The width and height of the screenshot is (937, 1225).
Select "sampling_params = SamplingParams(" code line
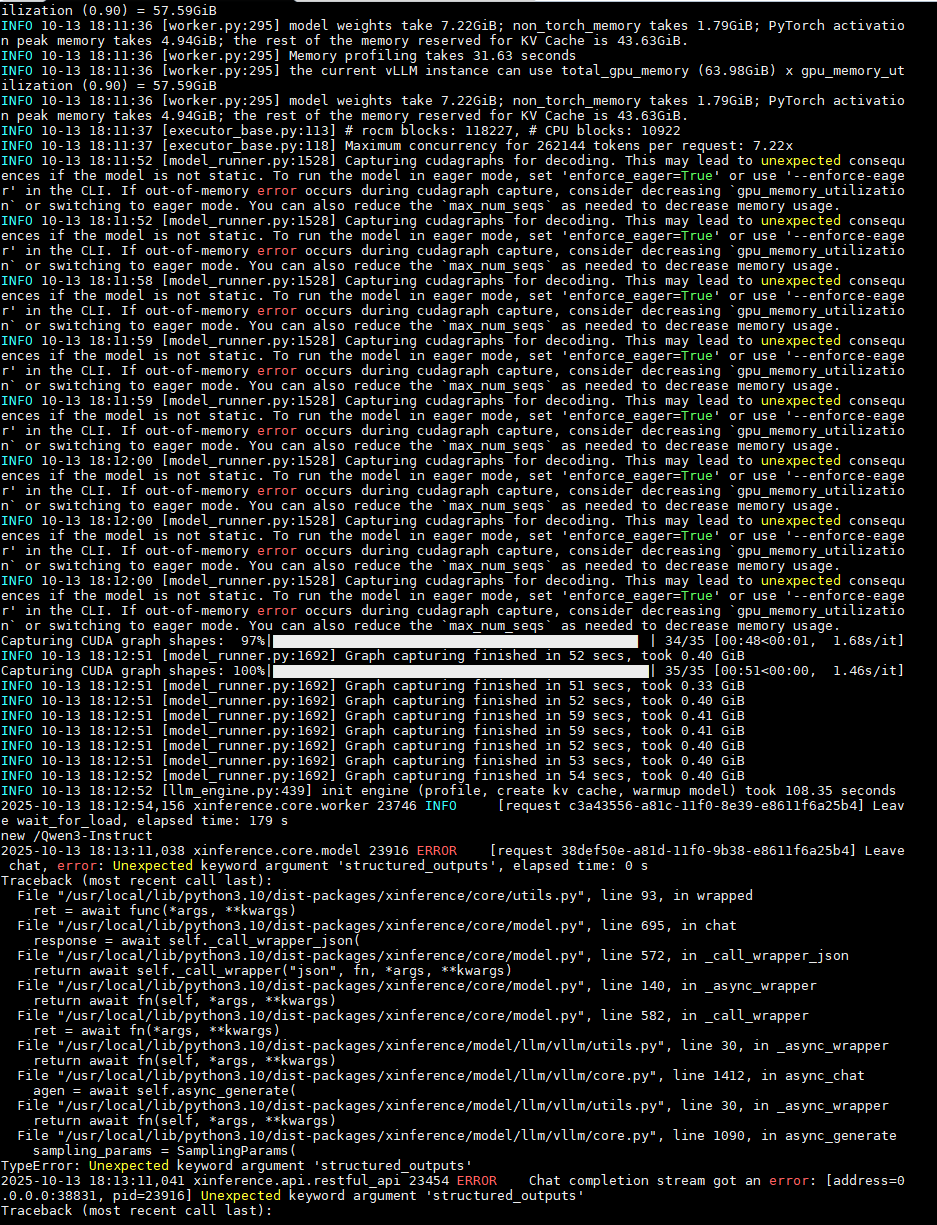(x=164, y=1151)
